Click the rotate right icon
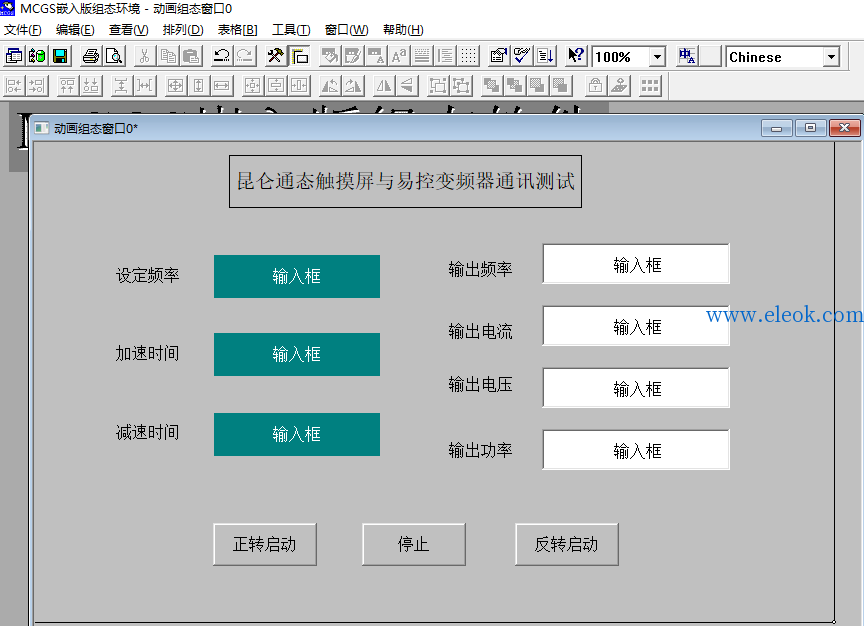This screenshot has width=864, height=626. 353,86
